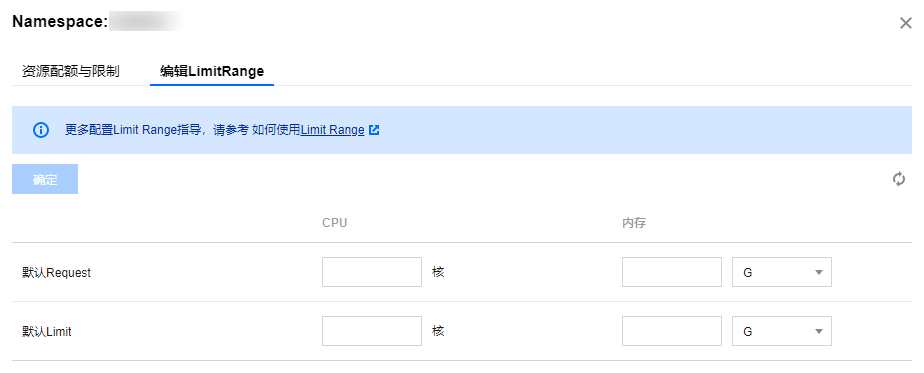The image size is (924, 373).
Task: Click the 确定 confirm button
Action: pos(45,179)
